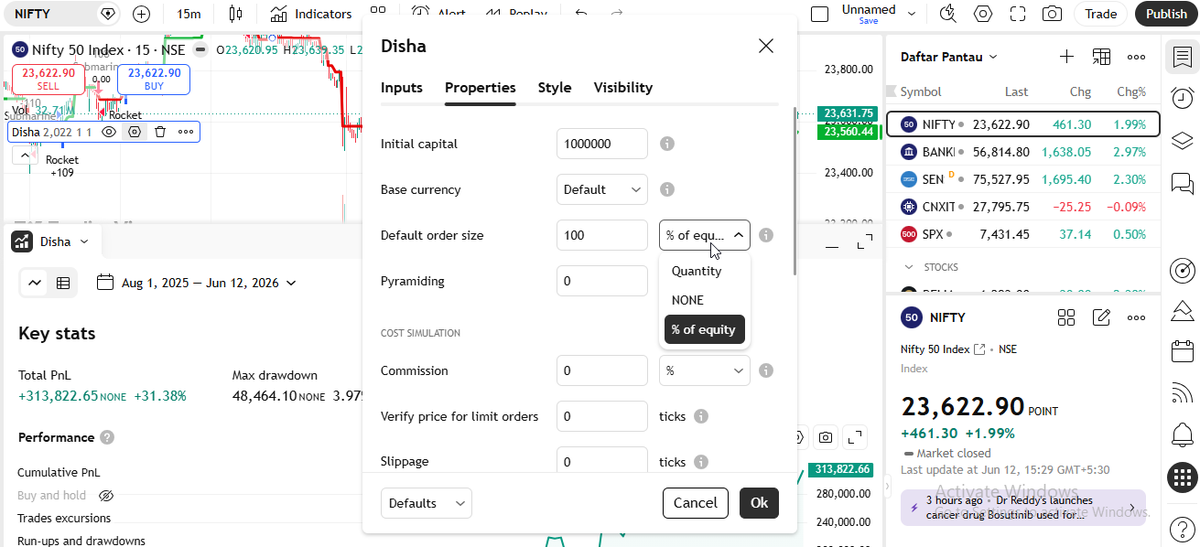Click the Publish button

pyautogui.click(x=1166, y=14)
